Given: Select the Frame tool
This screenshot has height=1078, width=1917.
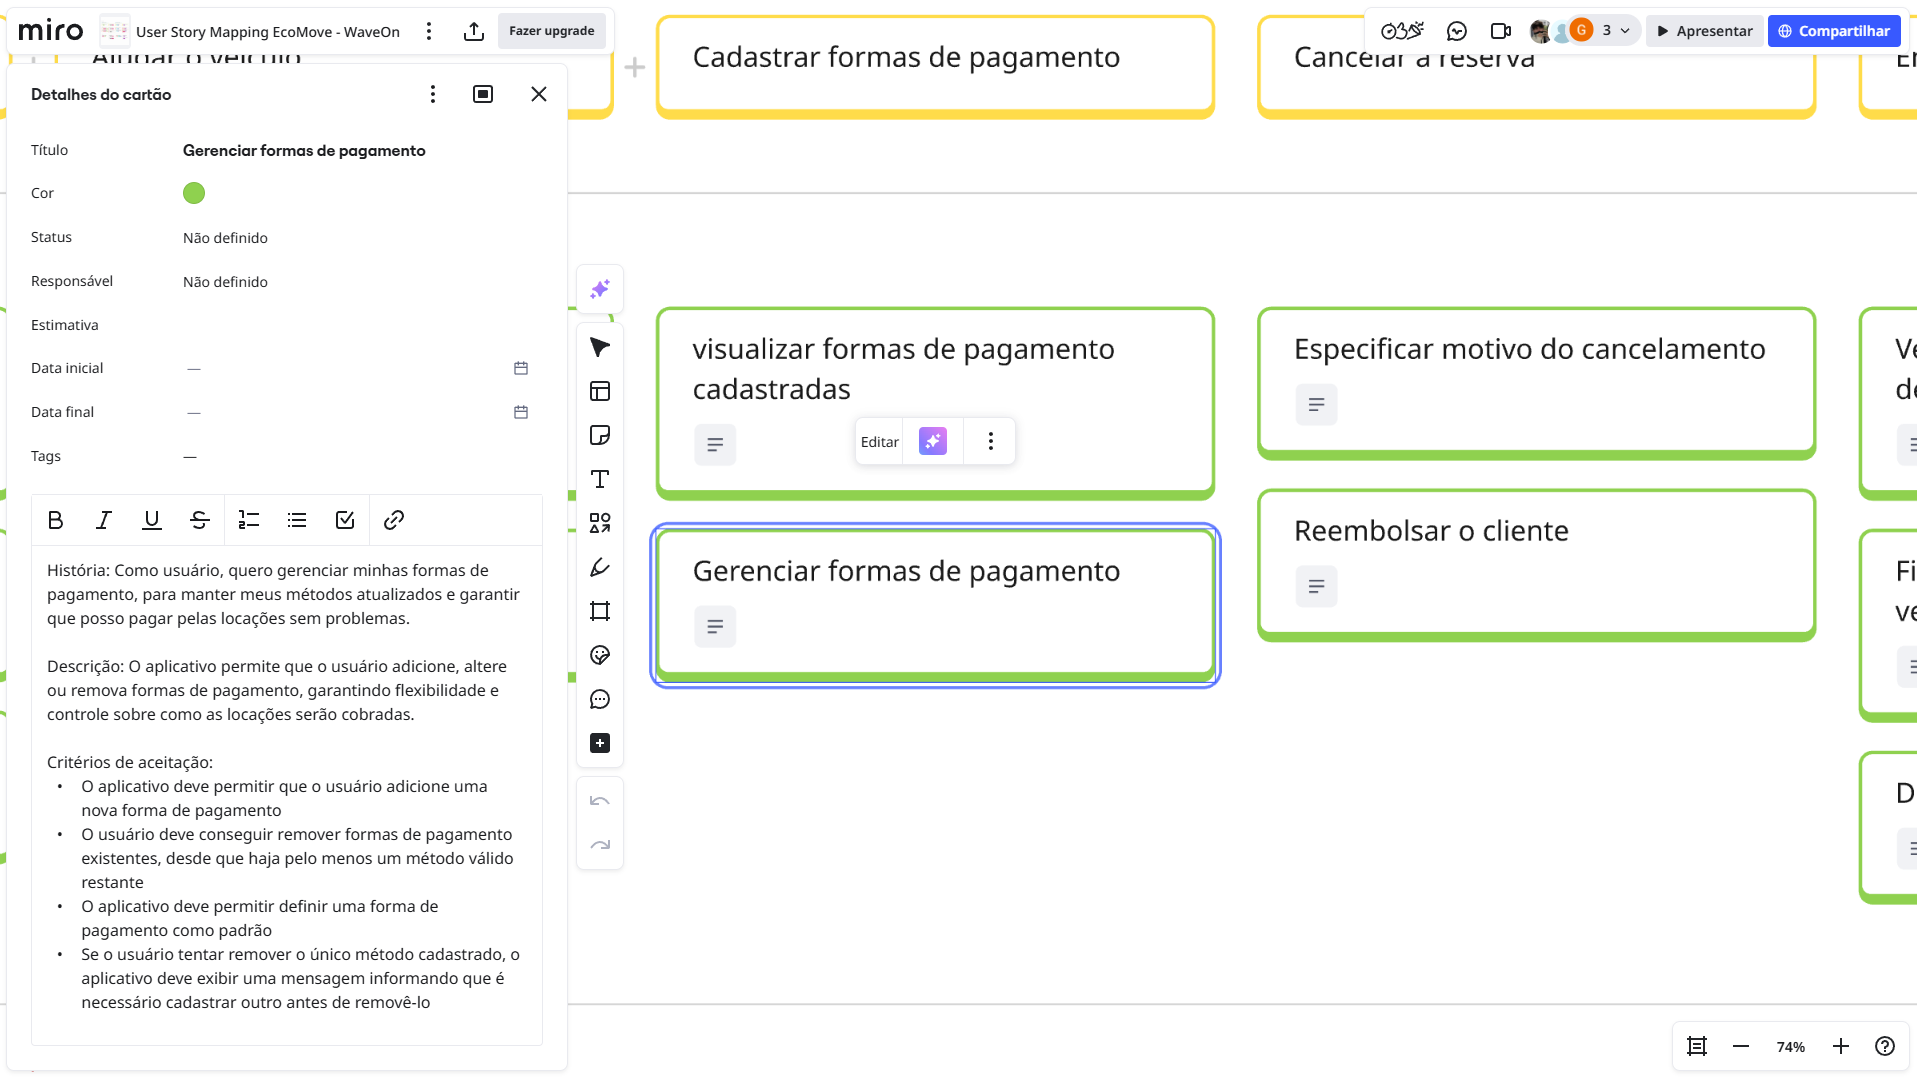Looking at the screenshot, I should 600,611.
